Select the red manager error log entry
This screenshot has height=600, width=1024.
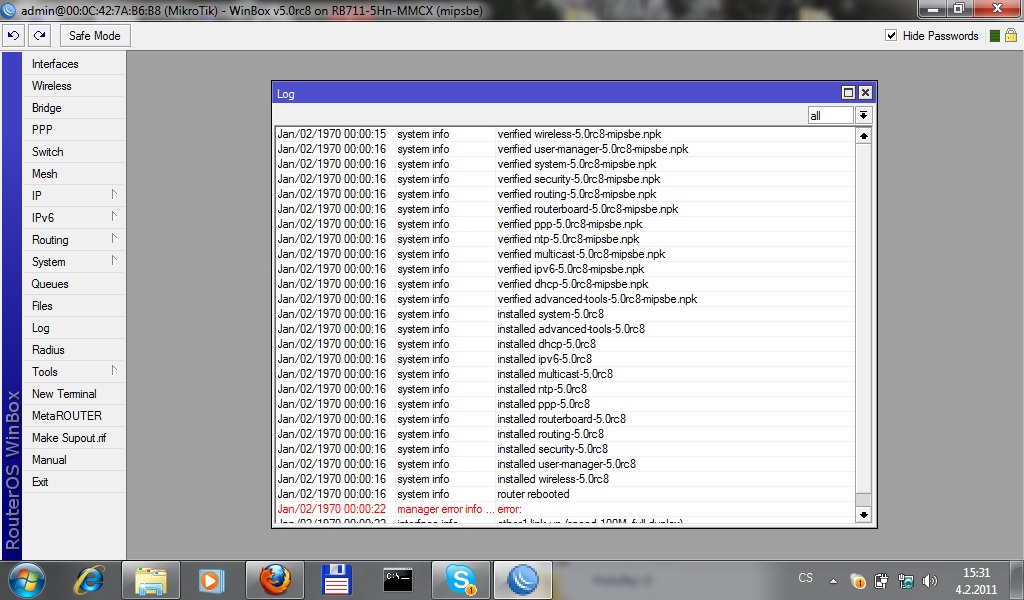click(x=565, y=509)
